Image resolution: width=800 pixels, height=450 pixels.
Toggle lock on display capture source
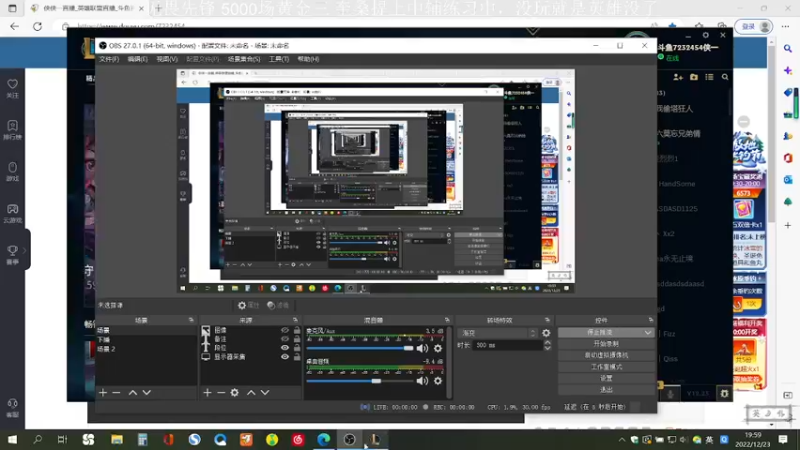297,357
